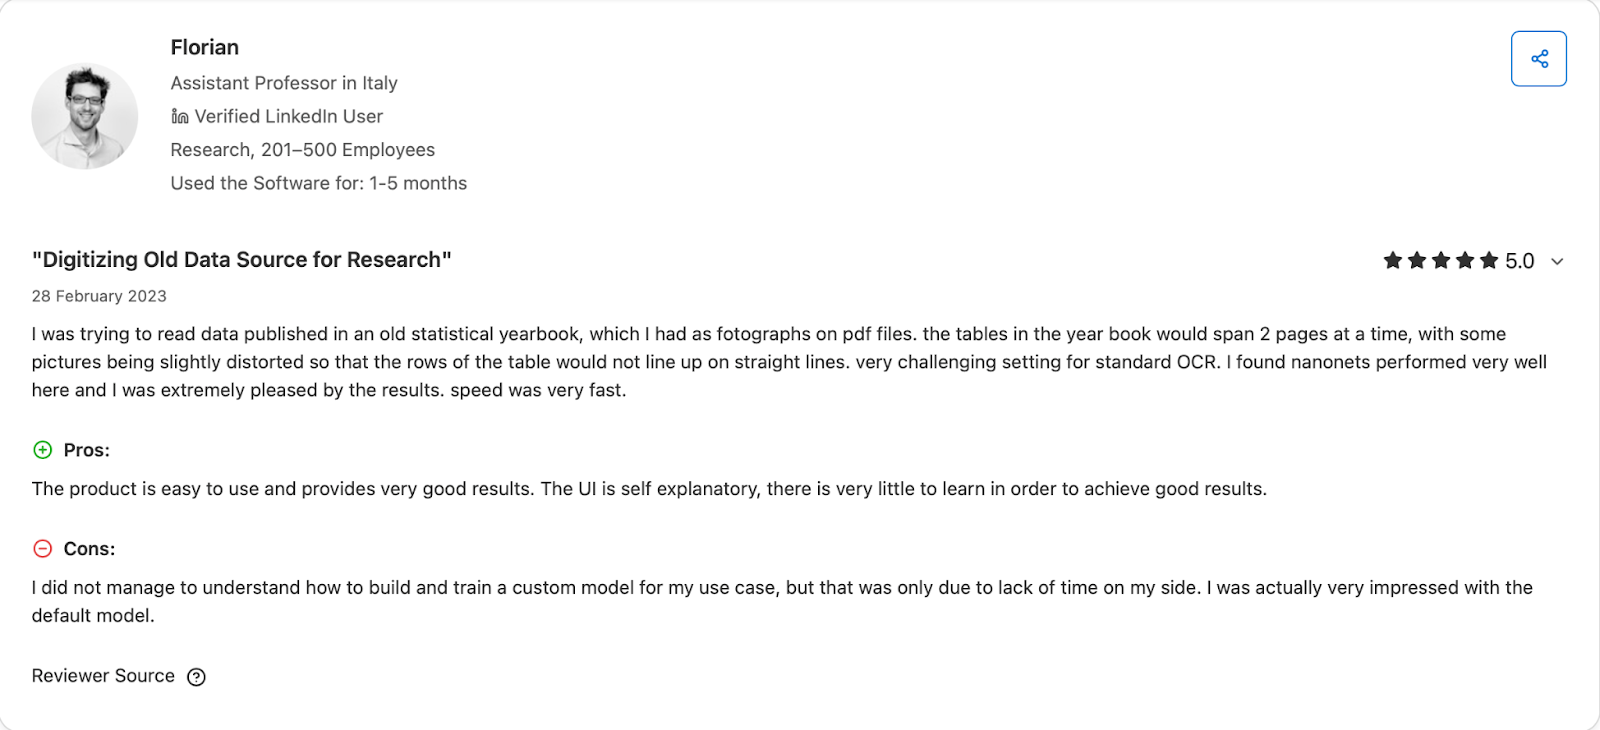Click the Assistant Professor in Italy text
The width and height of the screenshot is (1600, 730).
pos(284,83)
